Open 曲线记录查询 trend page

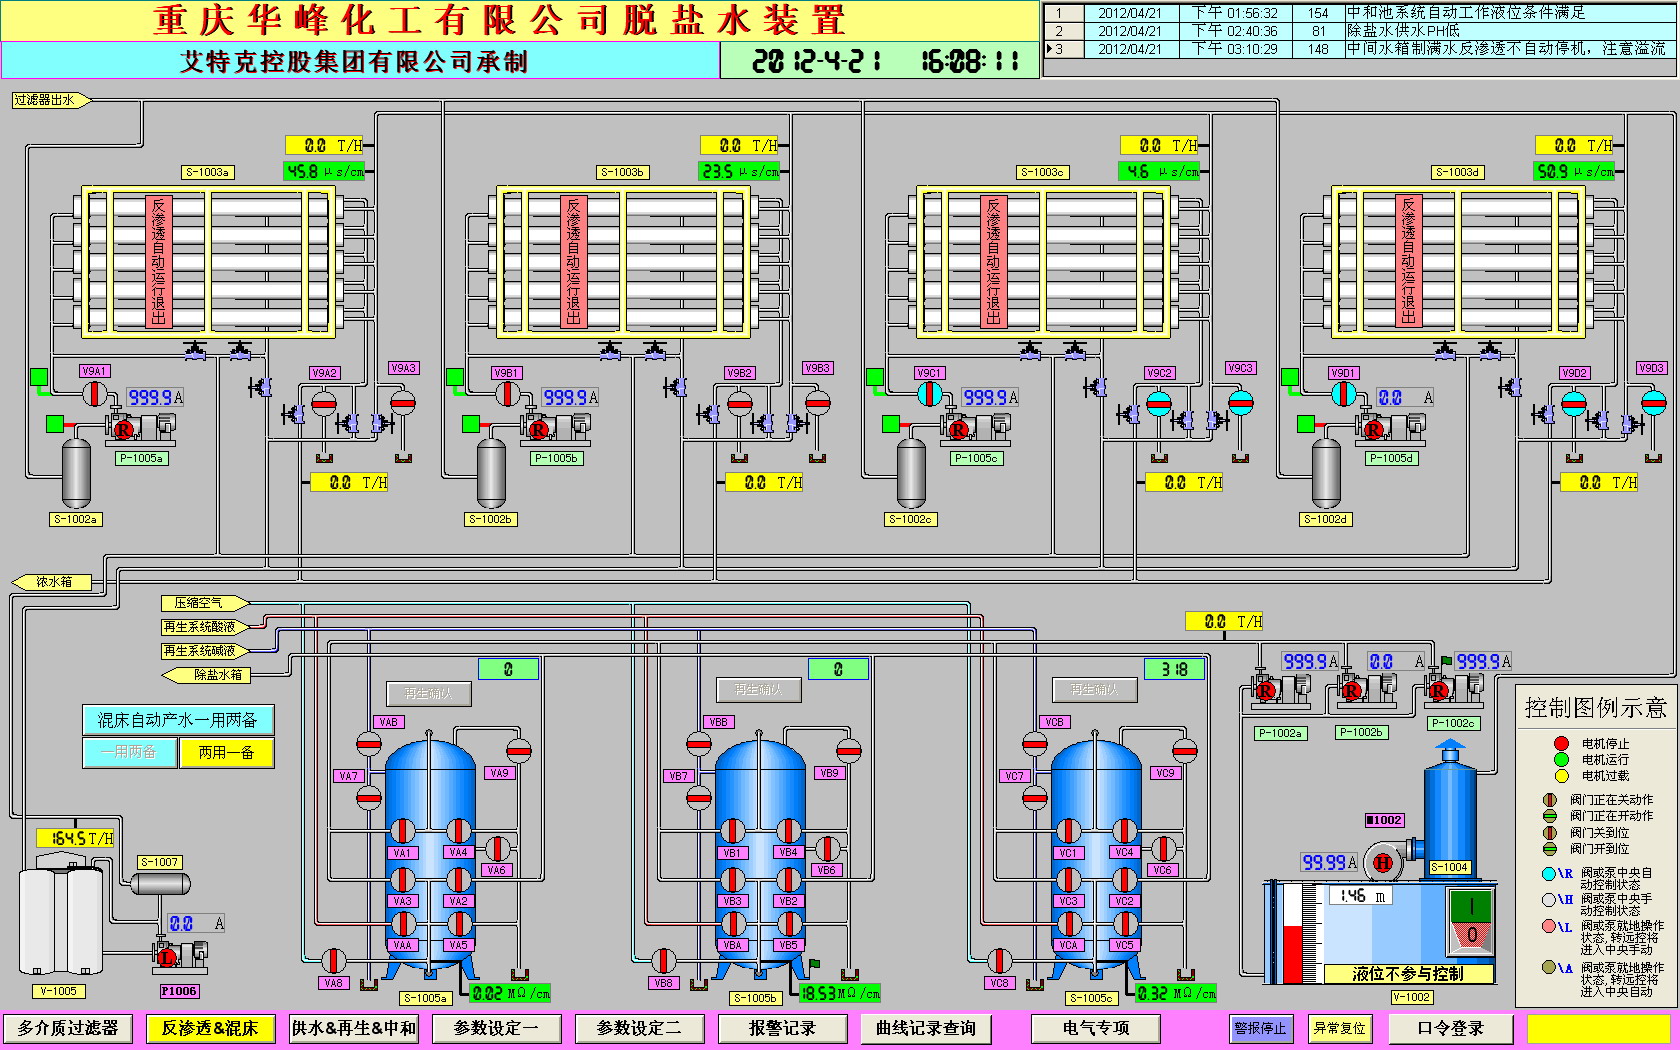[x=926, y=1028]
